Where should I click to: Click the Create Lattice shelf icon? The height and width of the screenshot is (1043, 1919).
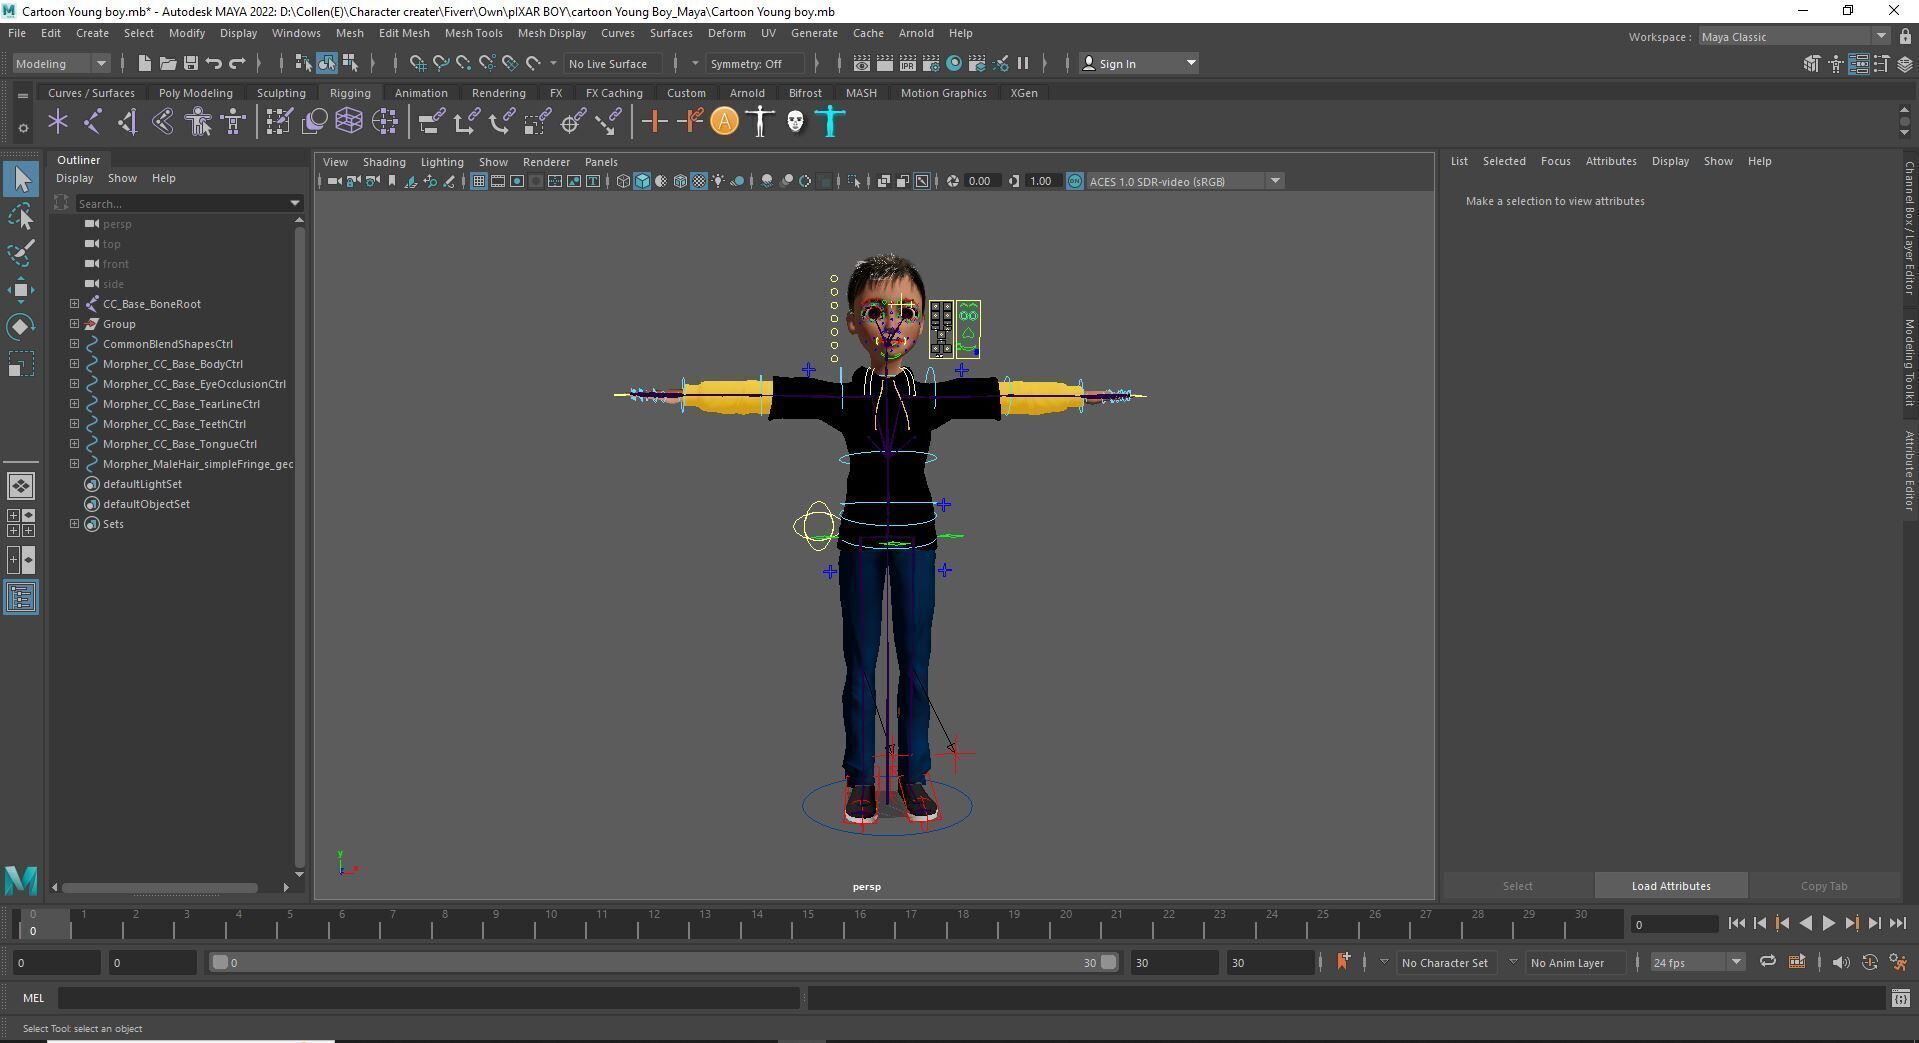tap(349, 122)
